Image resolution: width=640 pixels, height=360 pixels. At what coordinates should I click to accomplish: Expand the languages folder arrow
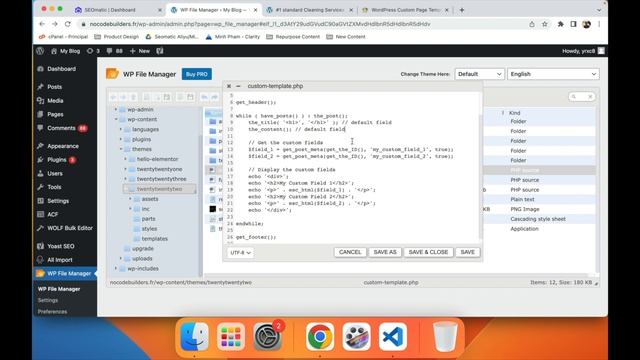pyautogui.click(x=121, y=129)
